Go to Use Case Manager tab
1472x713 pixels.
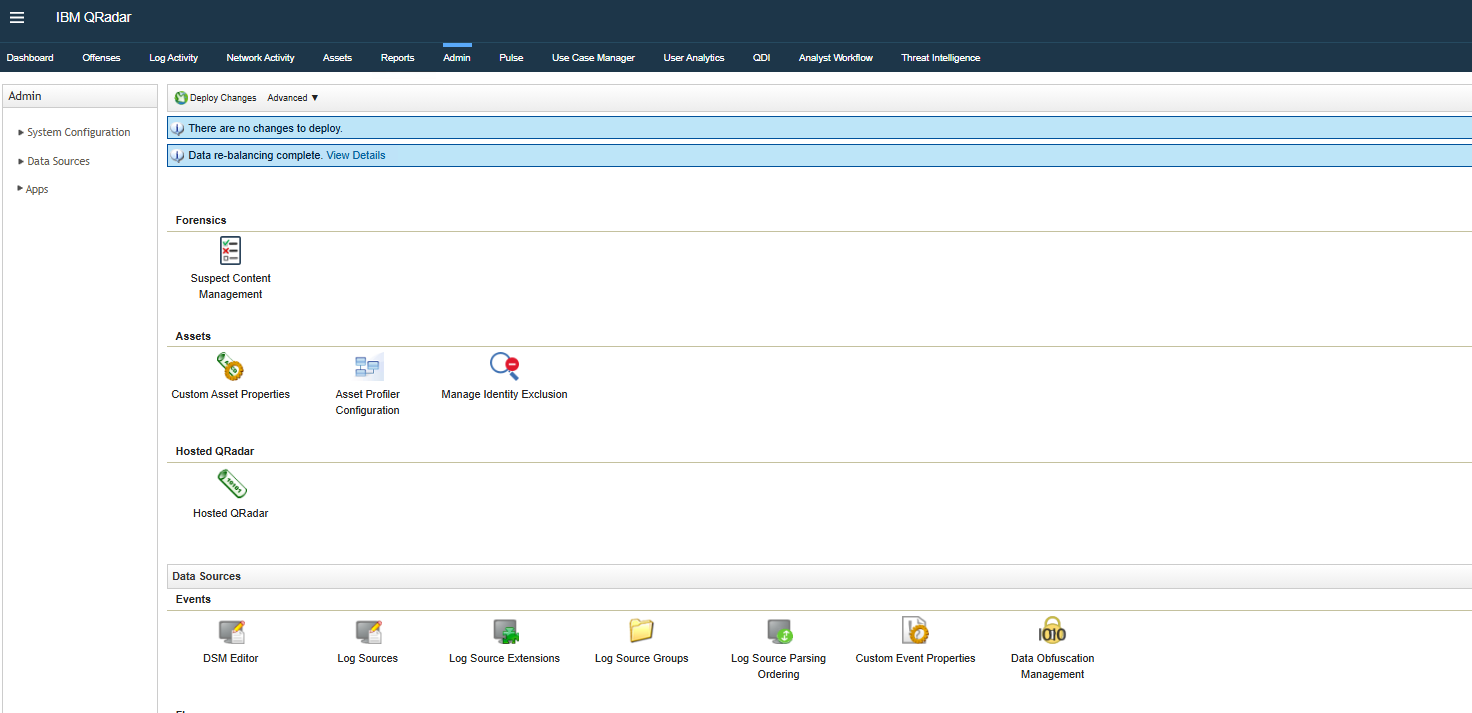pos(593,58)
